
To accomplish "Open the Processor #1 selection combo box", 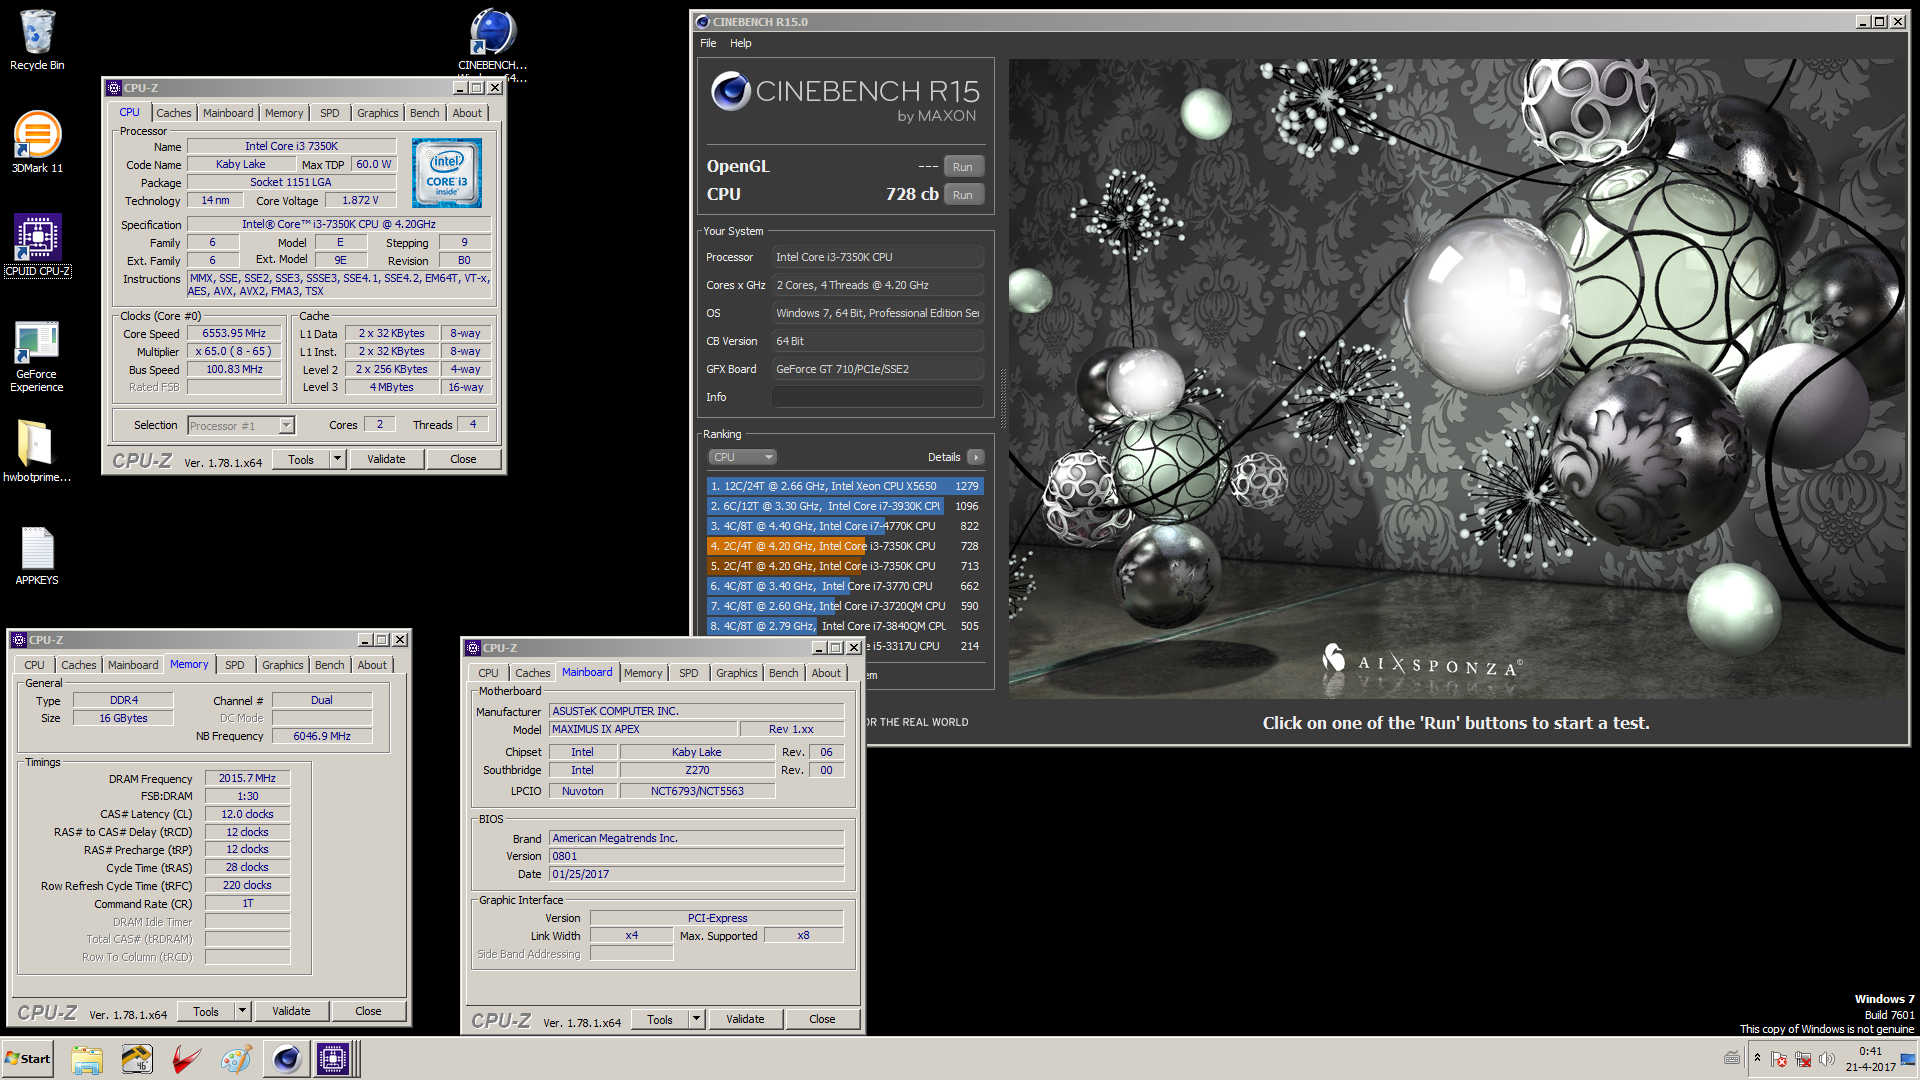I will pyautogui.click(x=241, y=426).
